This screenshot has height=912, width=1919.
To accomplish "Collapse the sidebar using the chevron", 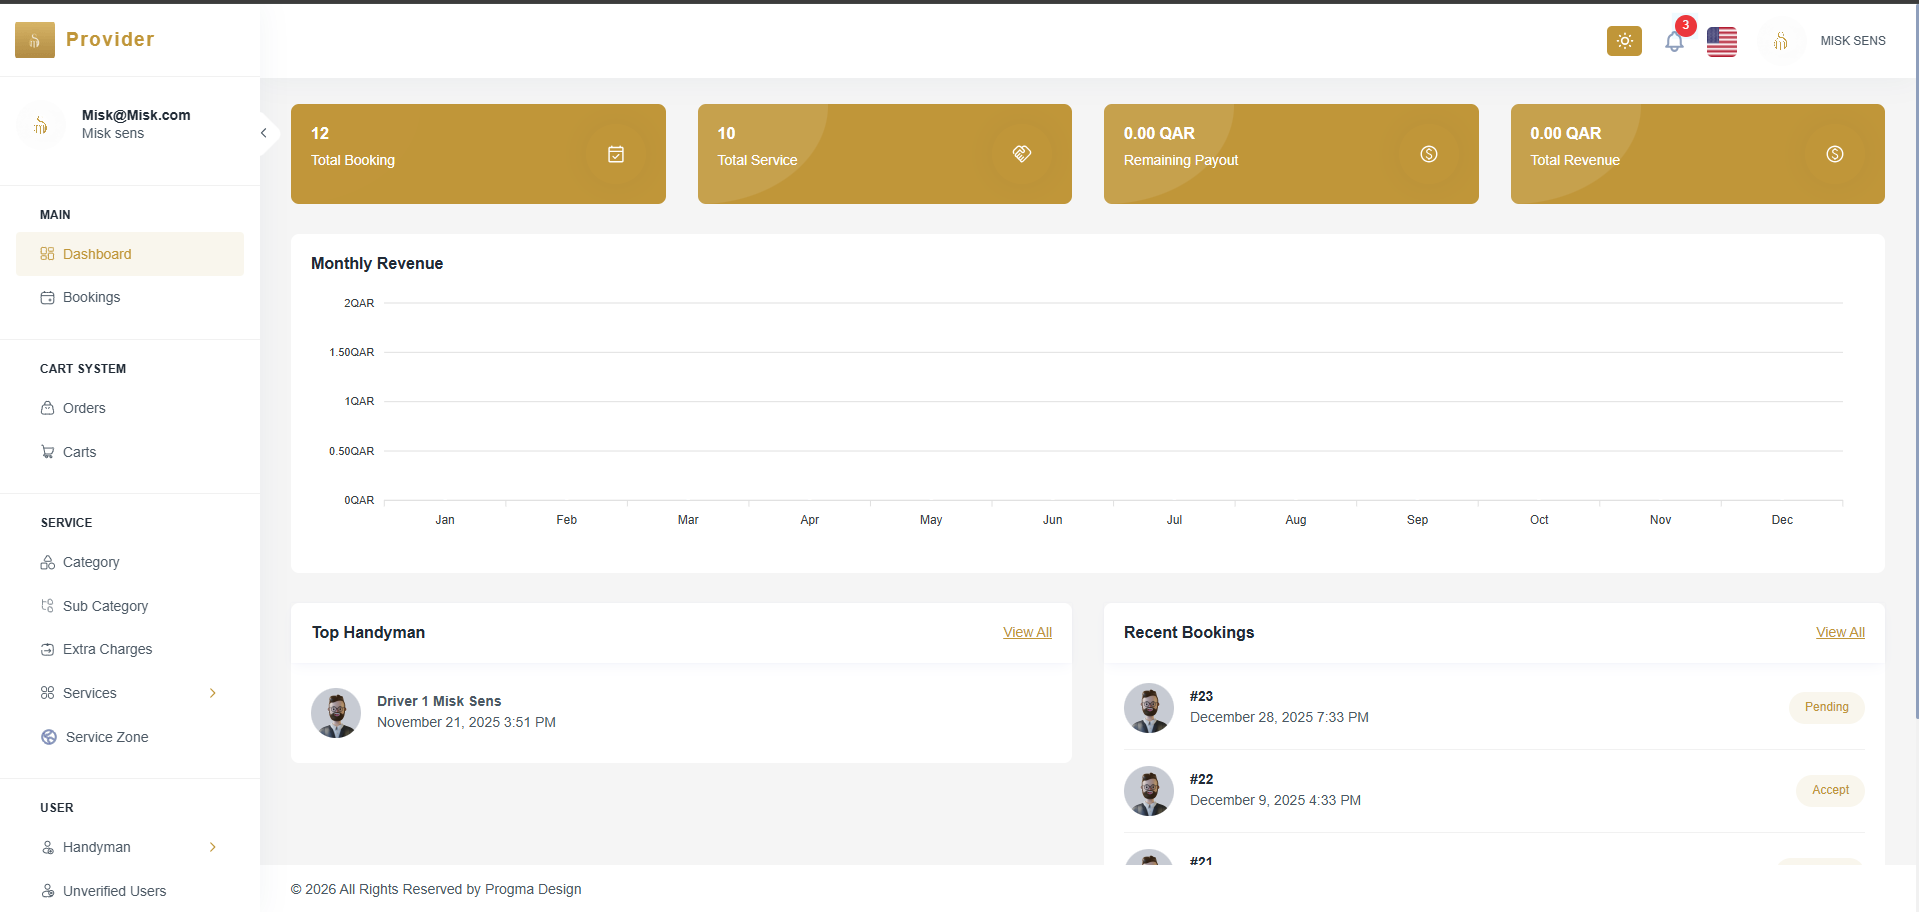I will pyautogui.click(x=262, y=131).
